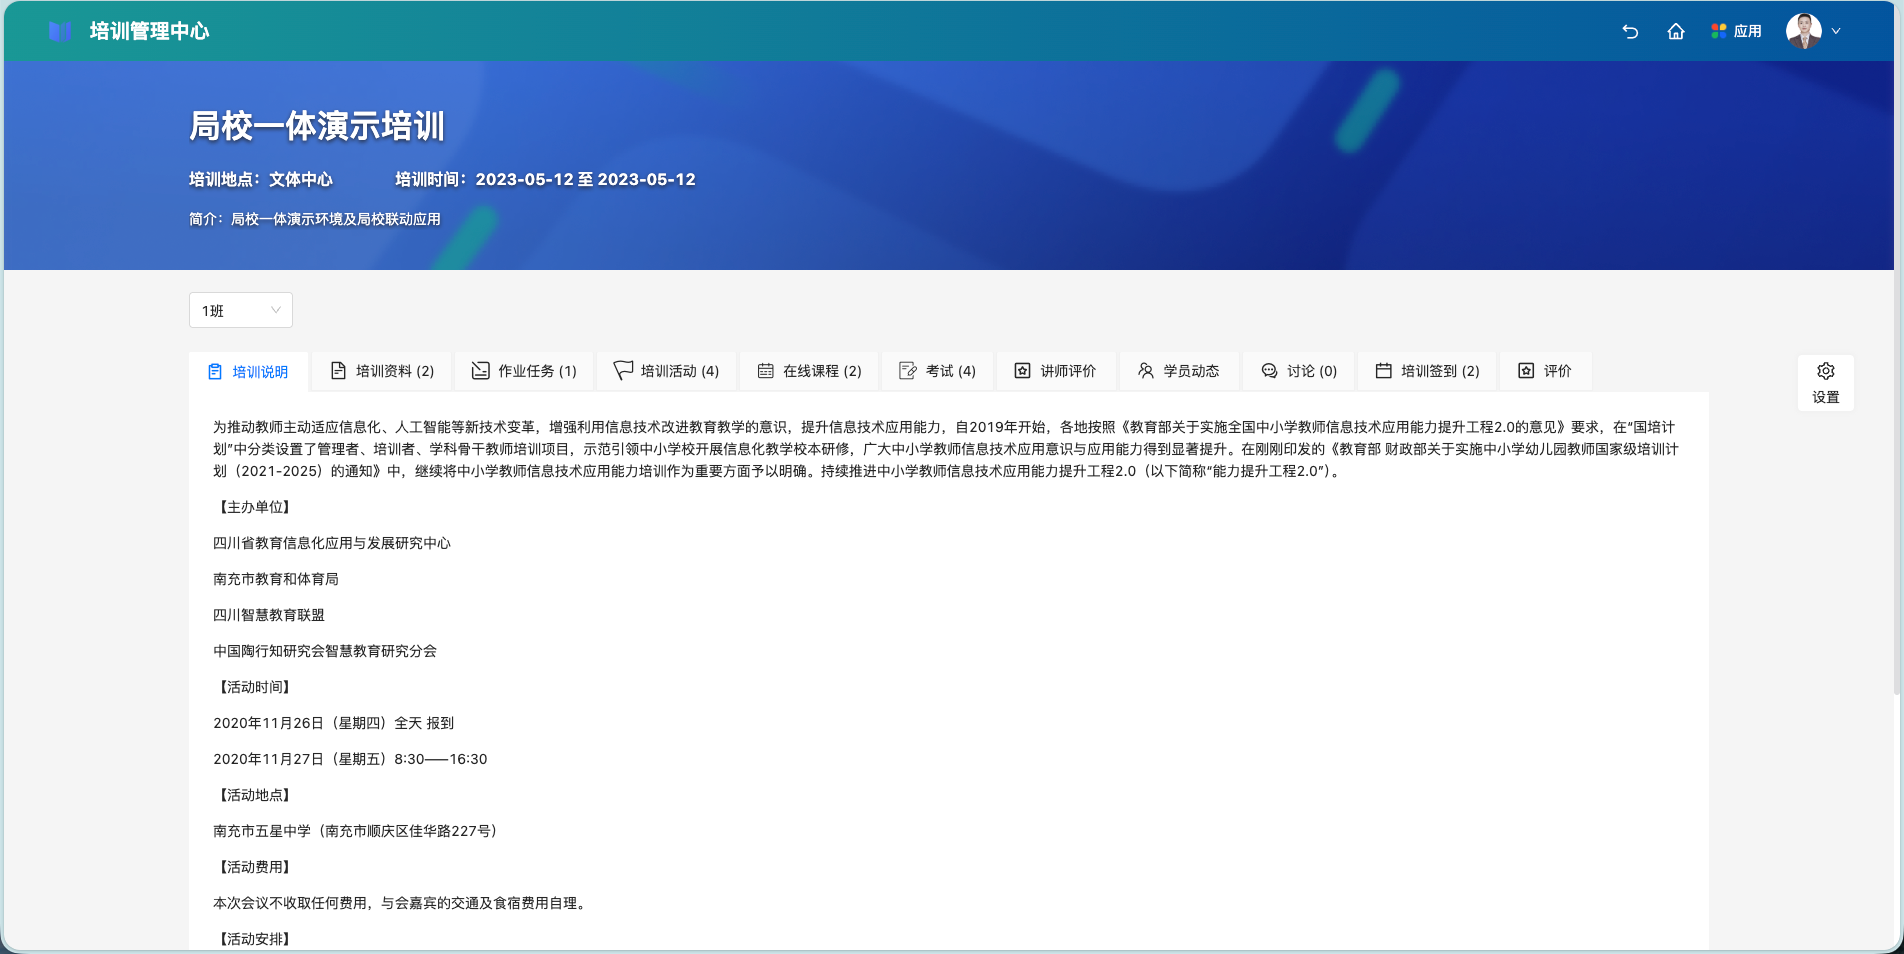The height and width of the screenshot is (954, 1904).
Task: Click the user avatar picture
Action: [1803, 31]
